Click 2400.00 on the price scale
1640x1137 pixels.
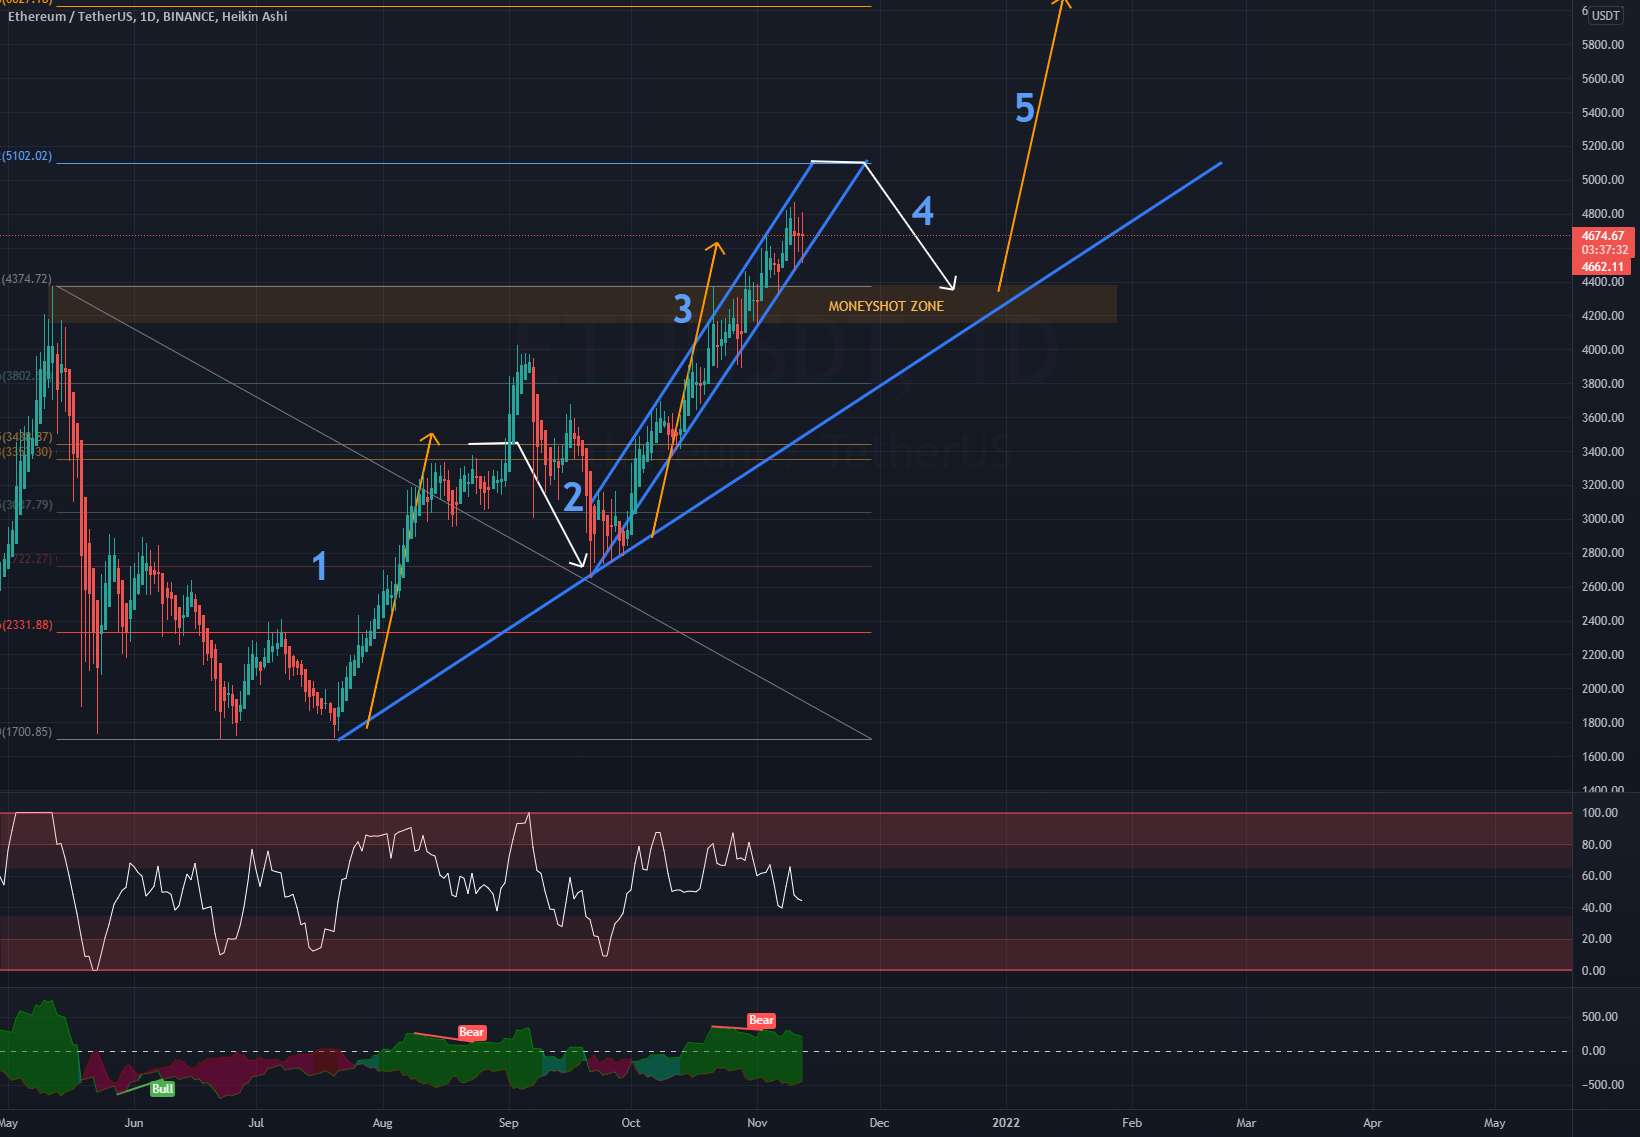pyautogui.click(x=1602, y=621)
